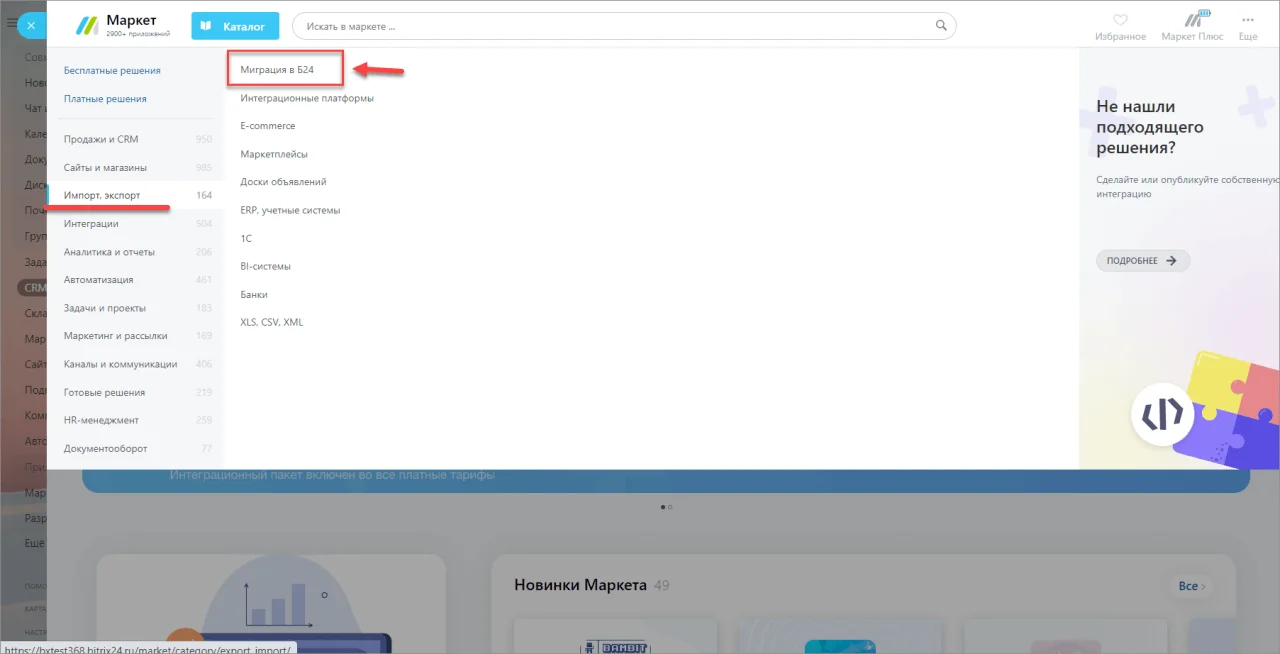Open E-commerce subcategory
Screen dimensions: 1280x654
tap(268, 126)
